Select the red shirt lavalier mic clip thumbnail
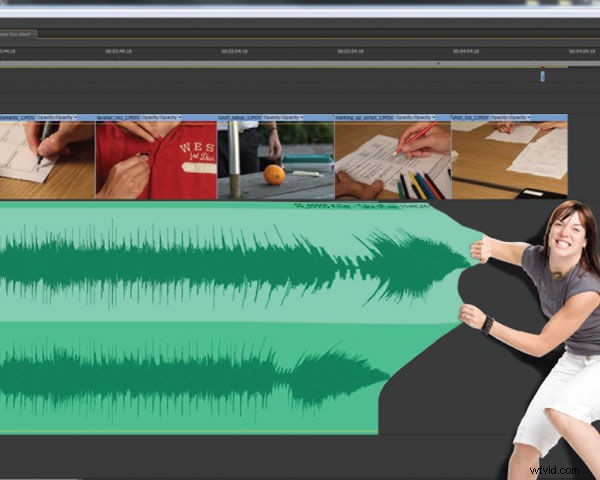600x480 pixels. click(156, 160)
